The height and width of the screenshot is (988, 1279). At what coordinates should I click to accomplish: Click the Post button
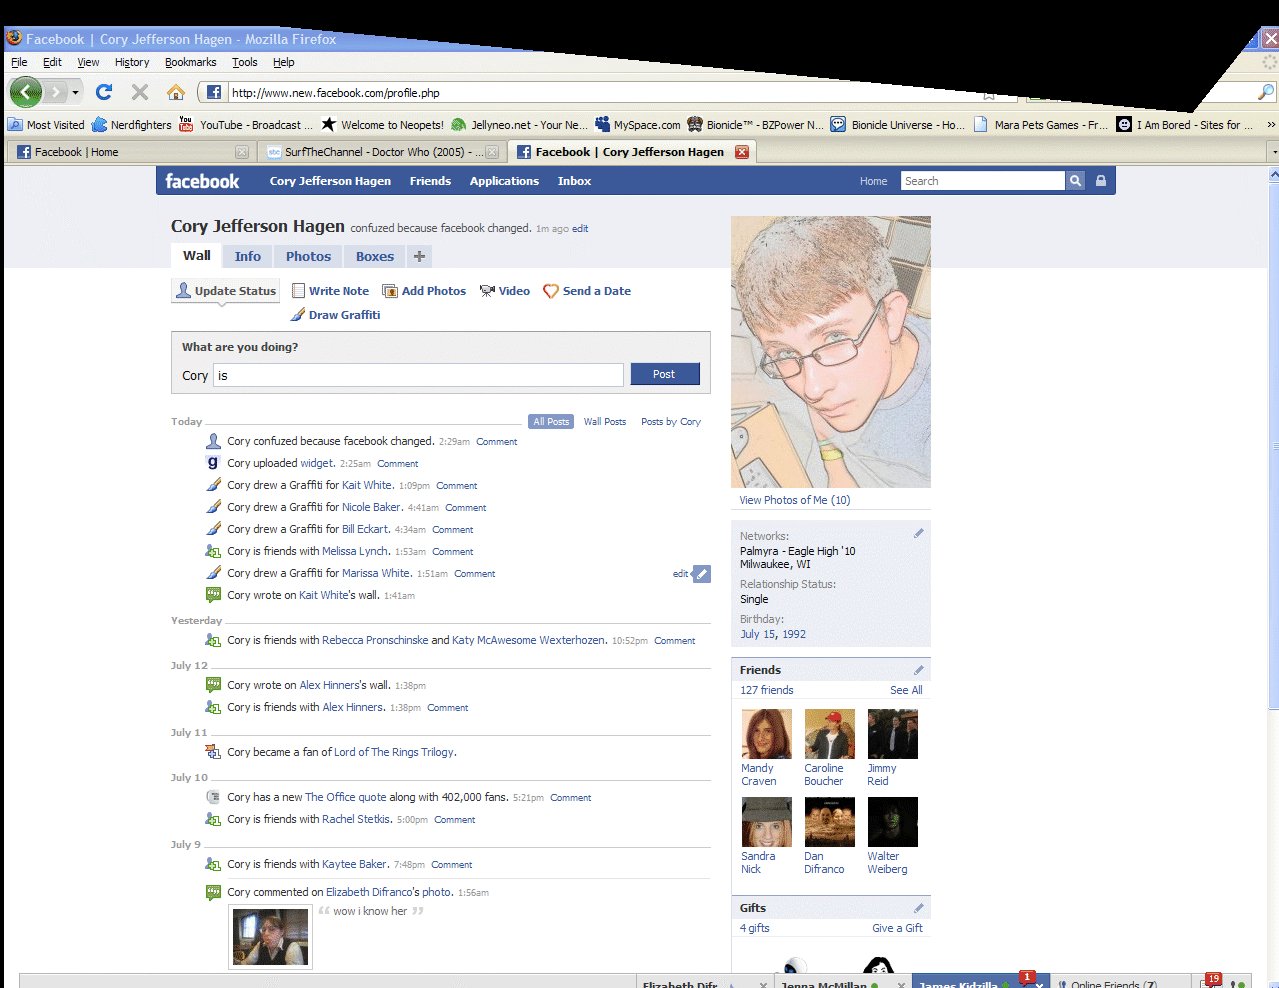pyautogui.click(x=664, y=373)
